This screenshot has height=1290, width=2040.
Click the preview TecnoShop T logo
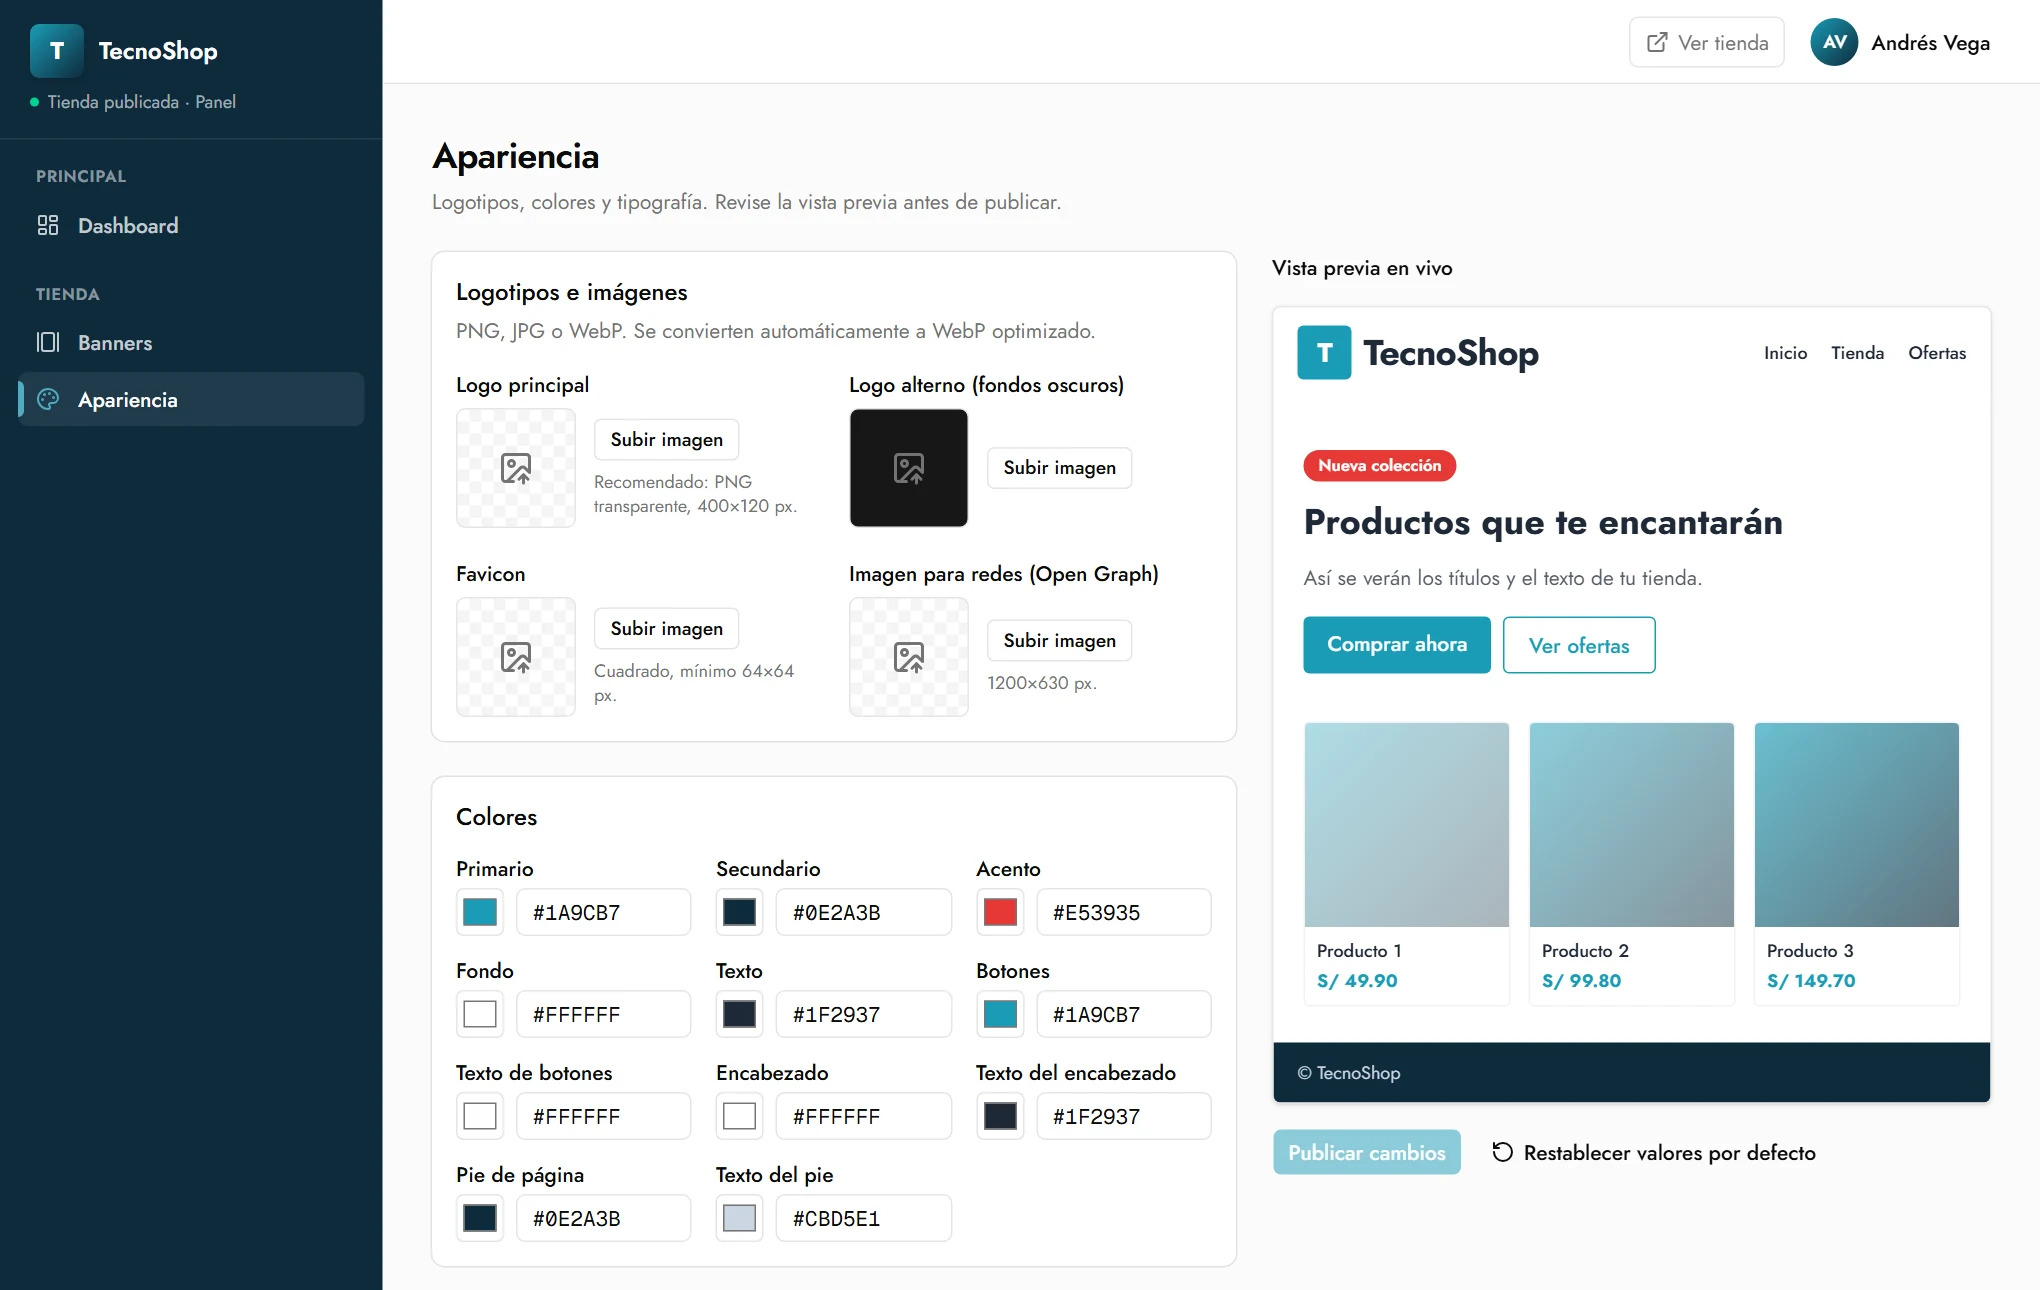tap(1324, 352)
